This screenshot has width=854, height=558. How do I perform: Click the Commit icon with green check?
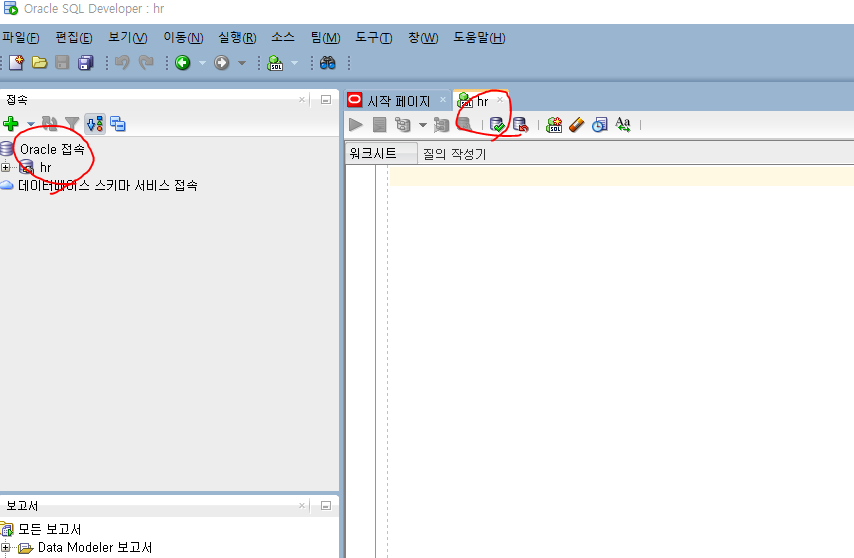coord(497,125)
